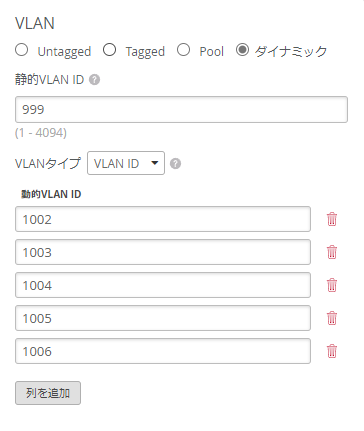The image size is (364, 431).
Task: Select the ダイナミック radio option
Action: point(242,50)
